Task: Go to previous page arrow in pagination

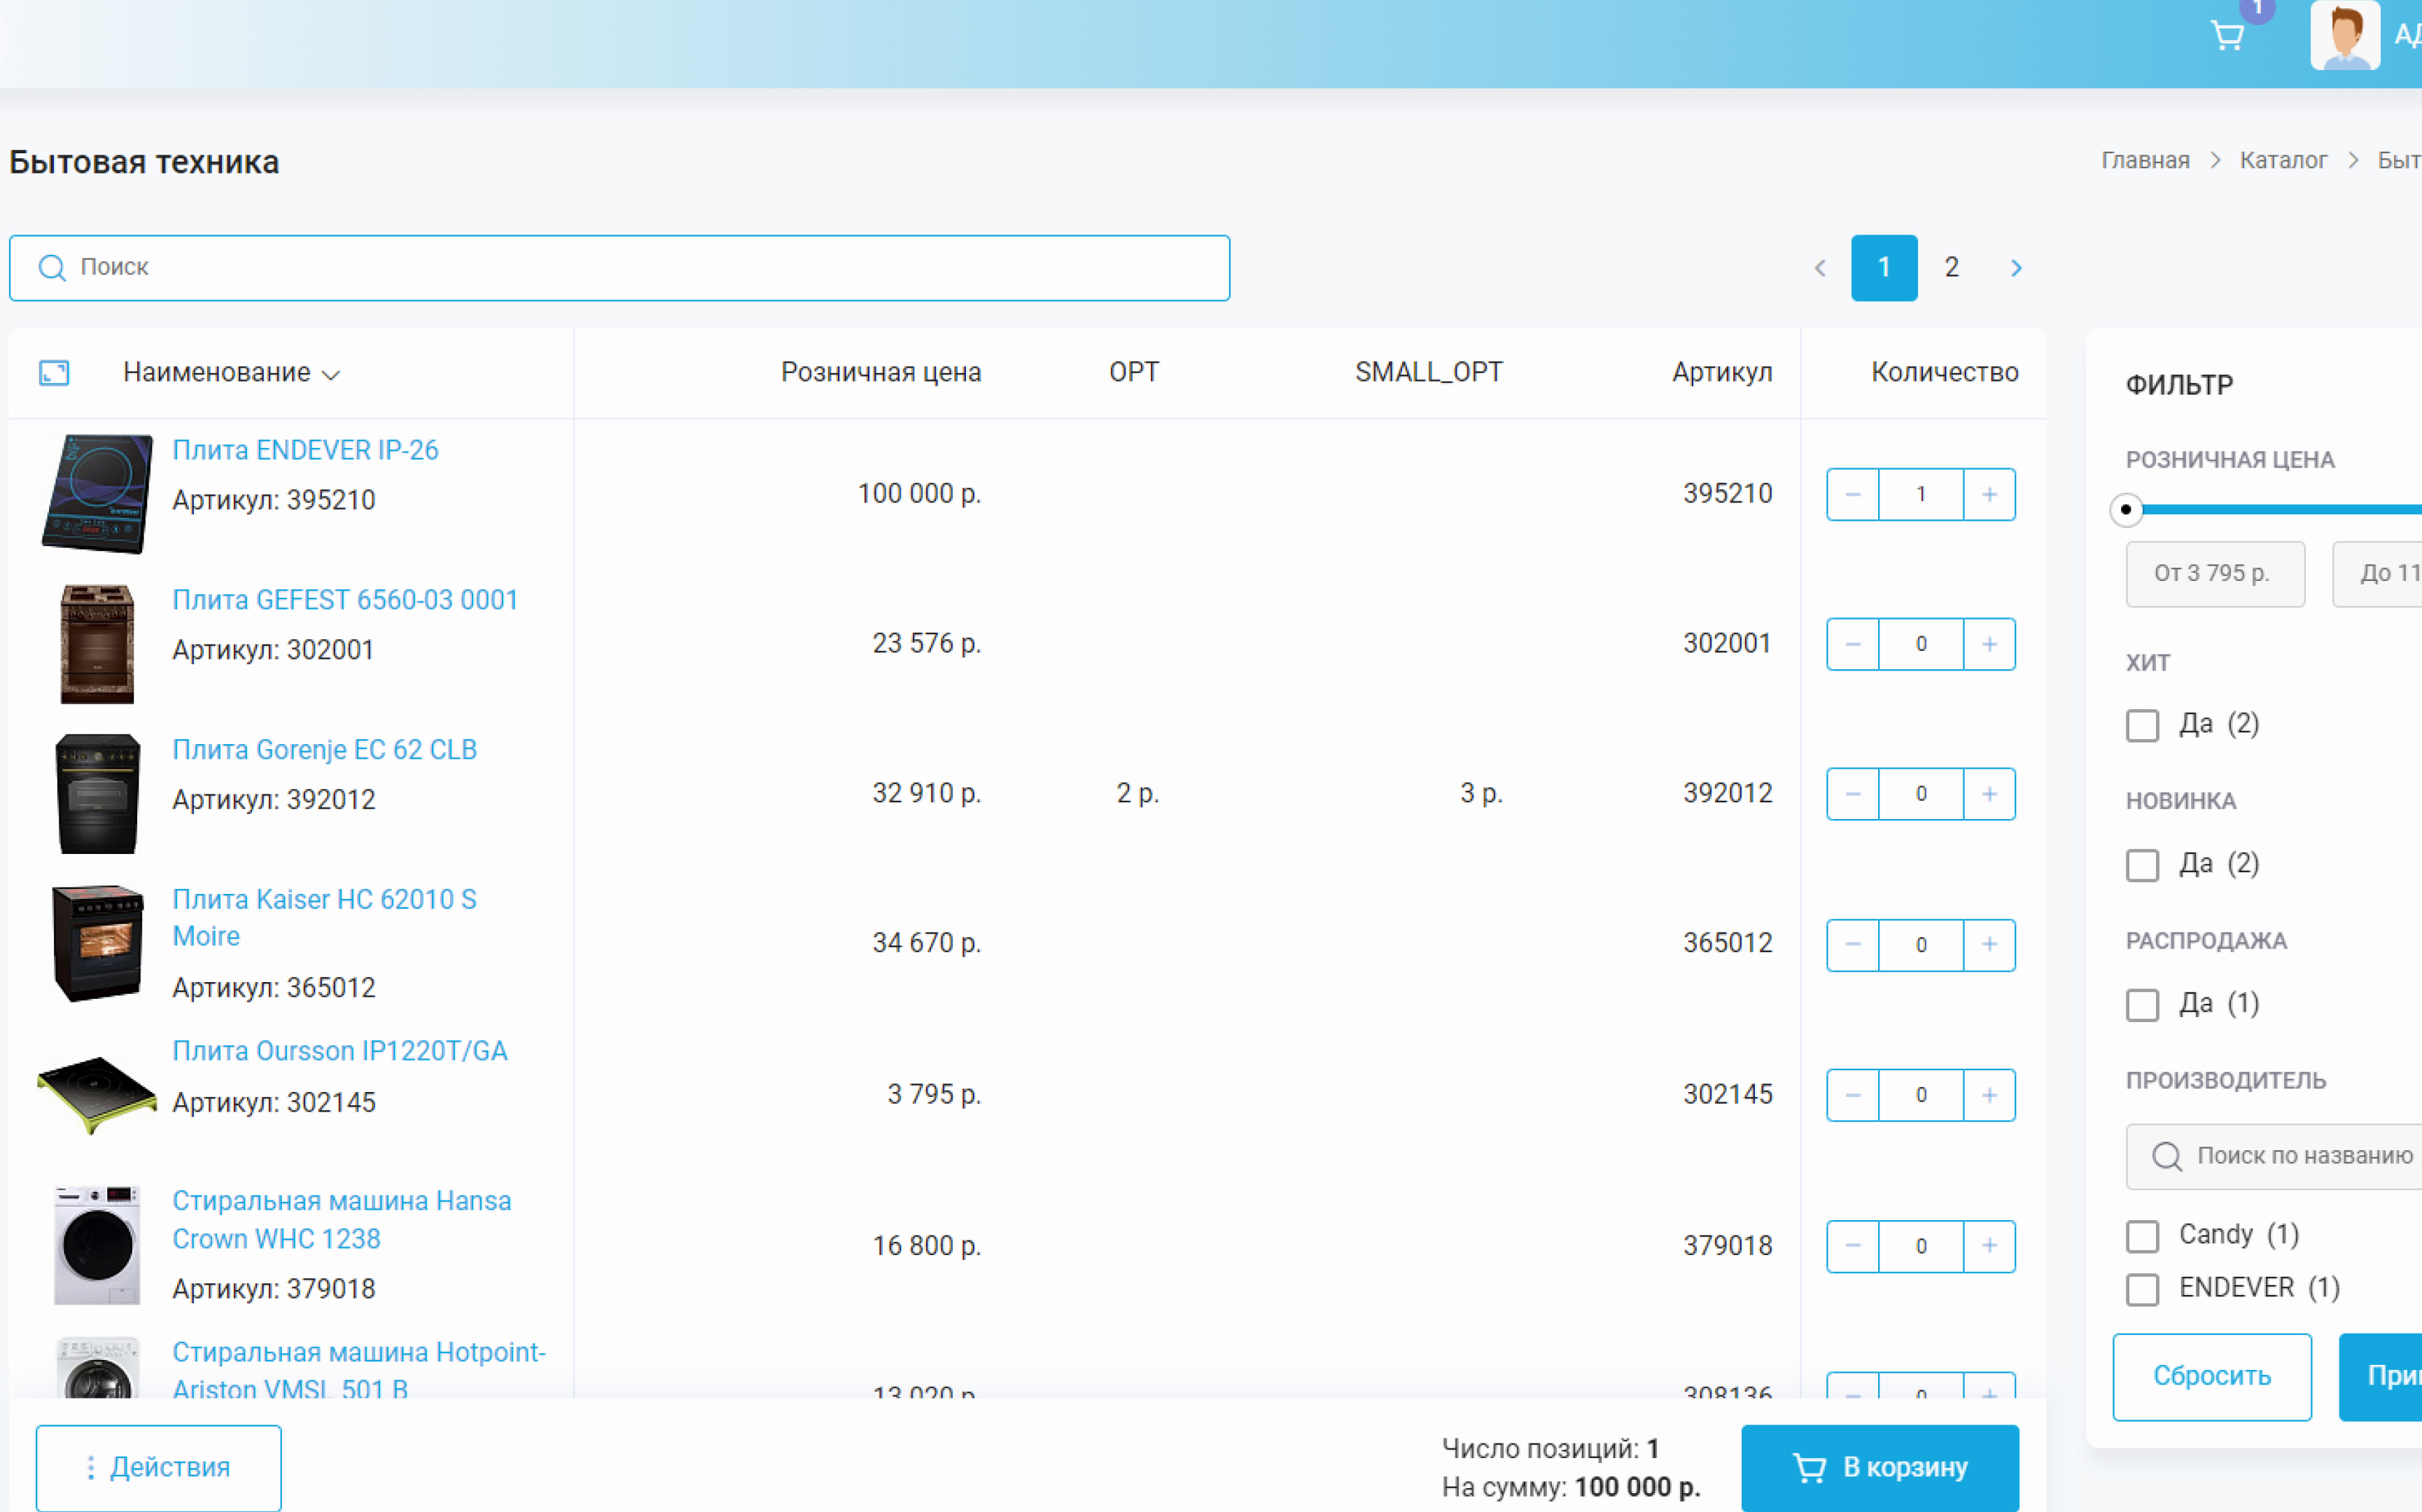Action: tap(1820, 268)
